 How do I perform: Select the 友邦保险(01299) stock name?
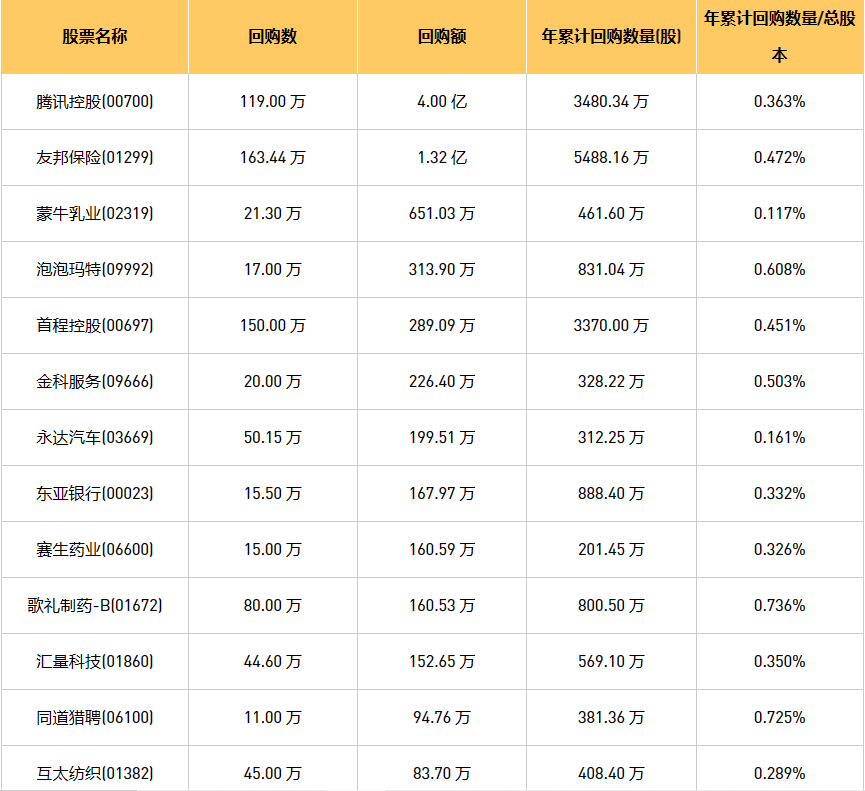click(94, 158)
